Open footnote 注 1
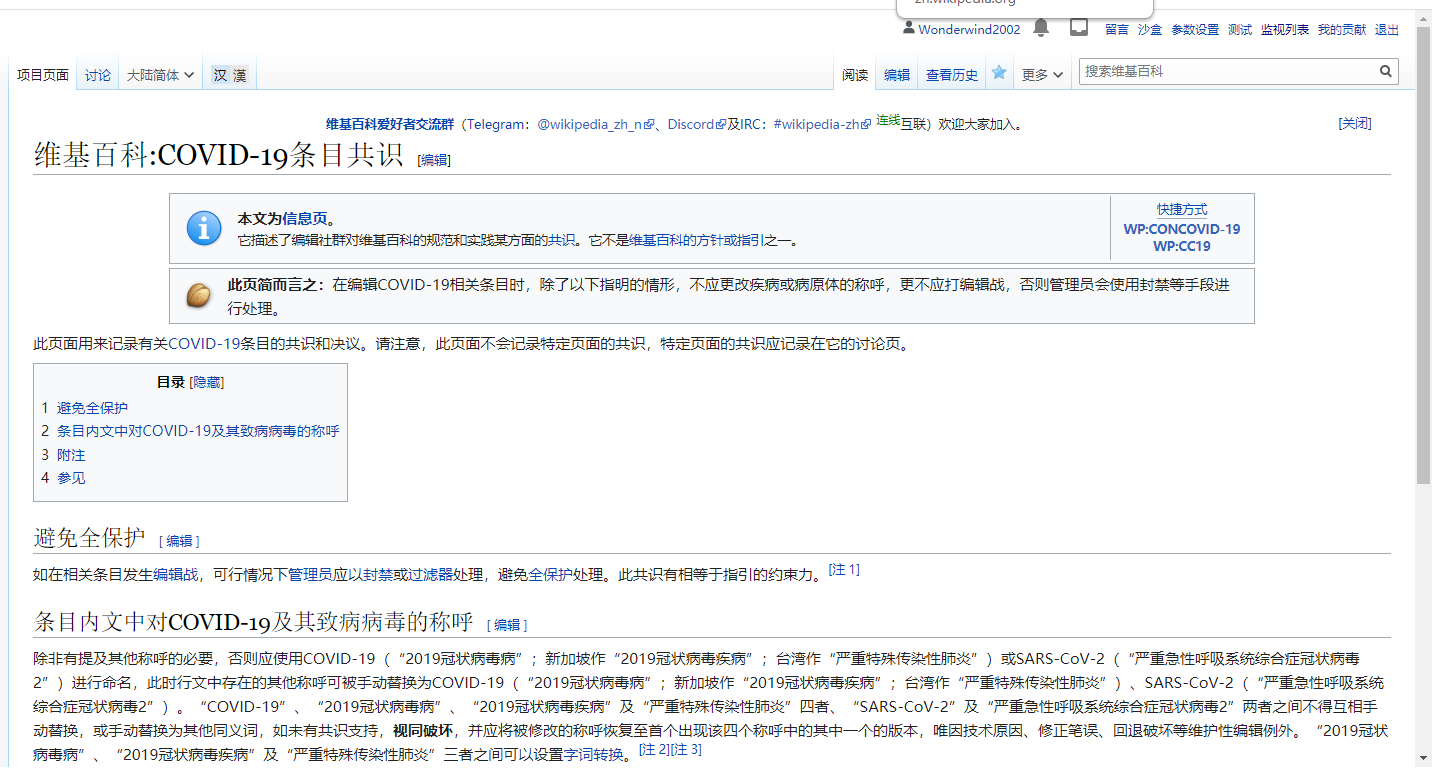Screen dimensions: 1432x768 tap(844, 570)
